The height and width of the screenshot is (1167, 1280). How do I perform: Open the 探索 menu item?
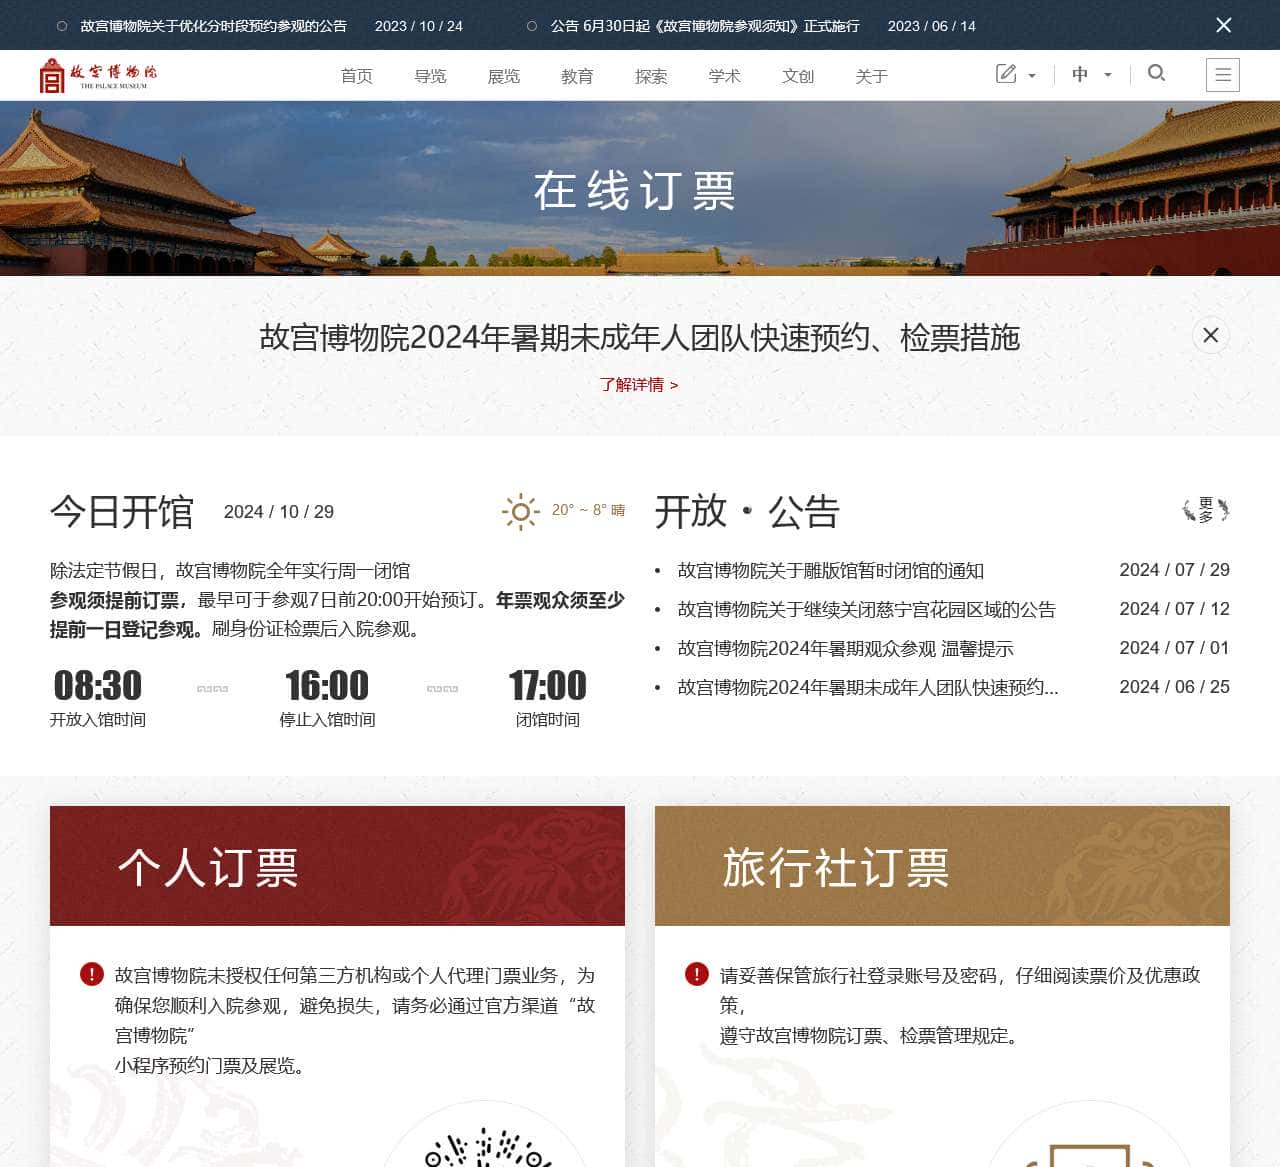pos(651,76)
